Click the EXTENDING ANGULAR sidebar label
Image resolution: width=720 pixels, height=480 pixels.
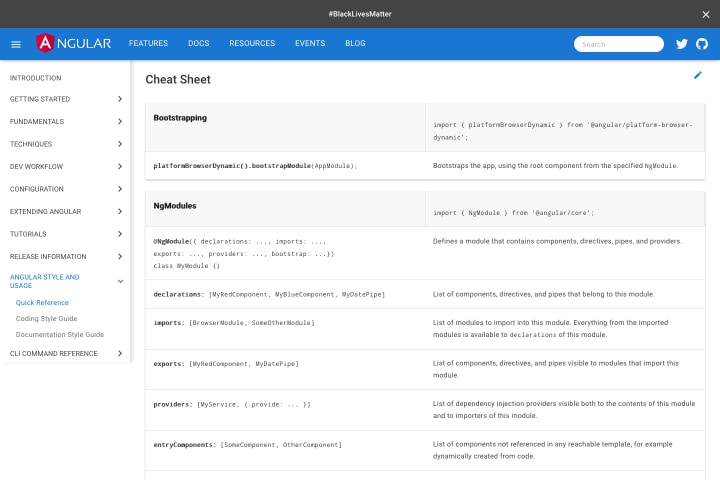[45, 212]
